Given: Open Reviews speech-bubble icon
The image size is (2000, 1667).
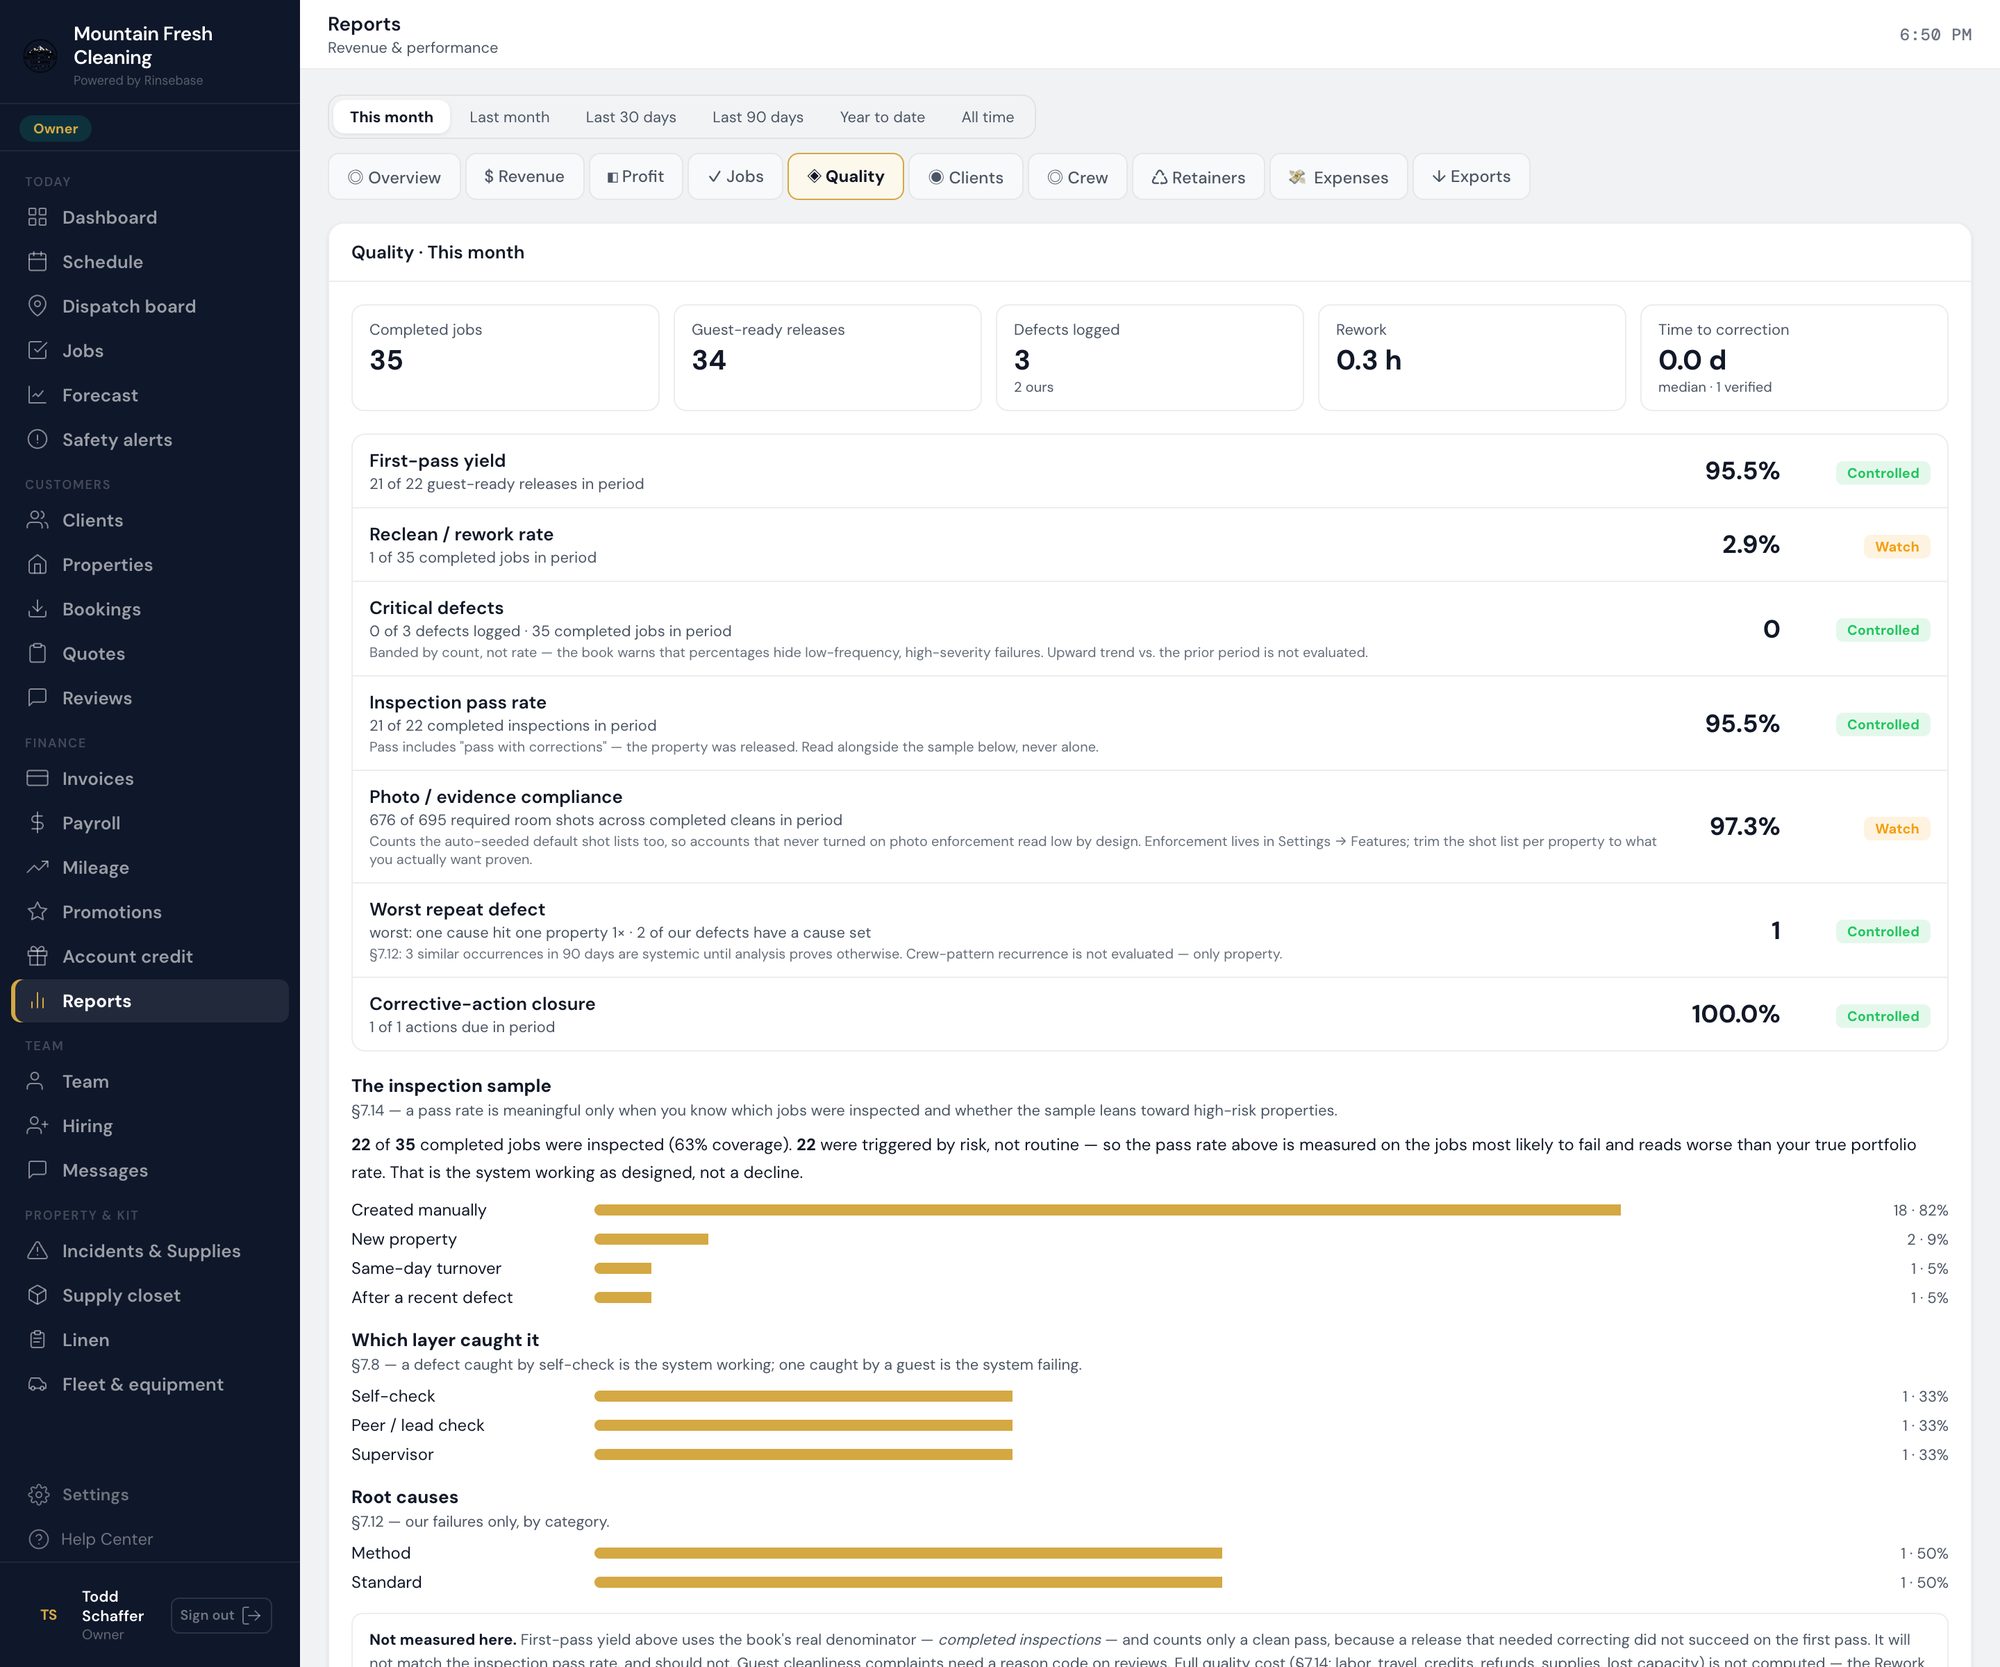Looking at the screenshot, I should click(37, 698).
